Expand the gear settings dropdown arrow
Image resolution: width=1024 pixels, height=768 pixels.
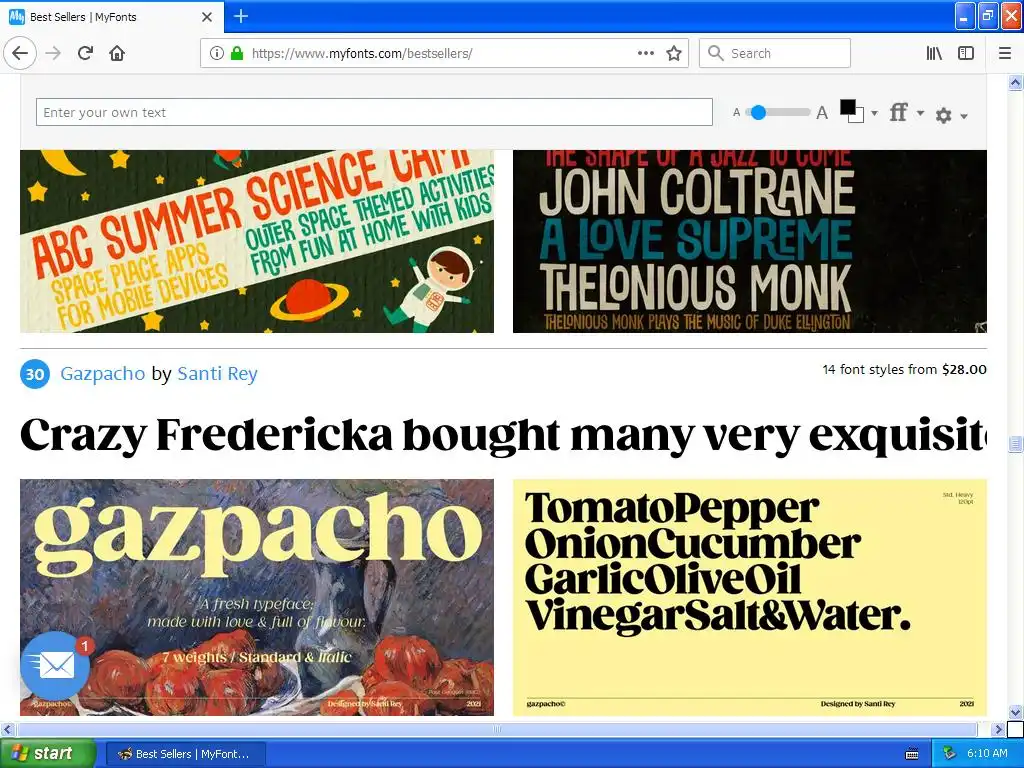tap(964, 116)
